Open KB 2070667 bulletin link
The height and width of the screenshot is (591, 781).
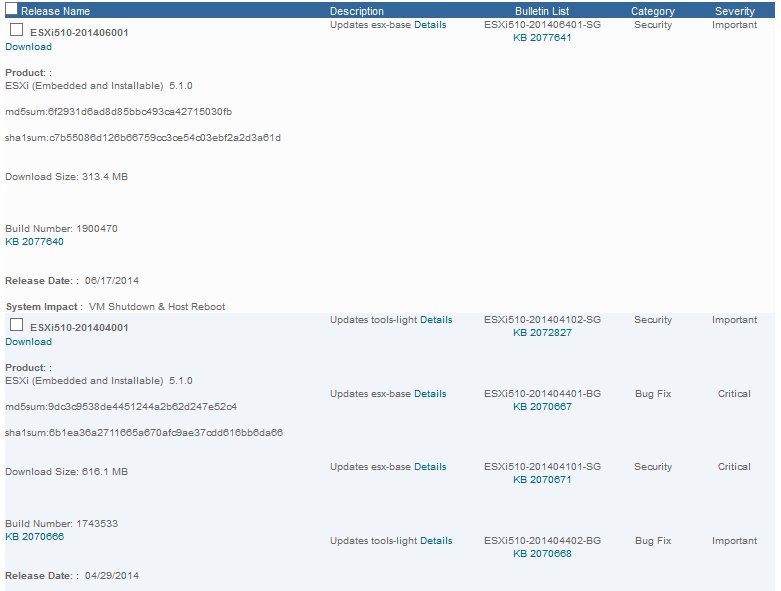click(542, 407)
